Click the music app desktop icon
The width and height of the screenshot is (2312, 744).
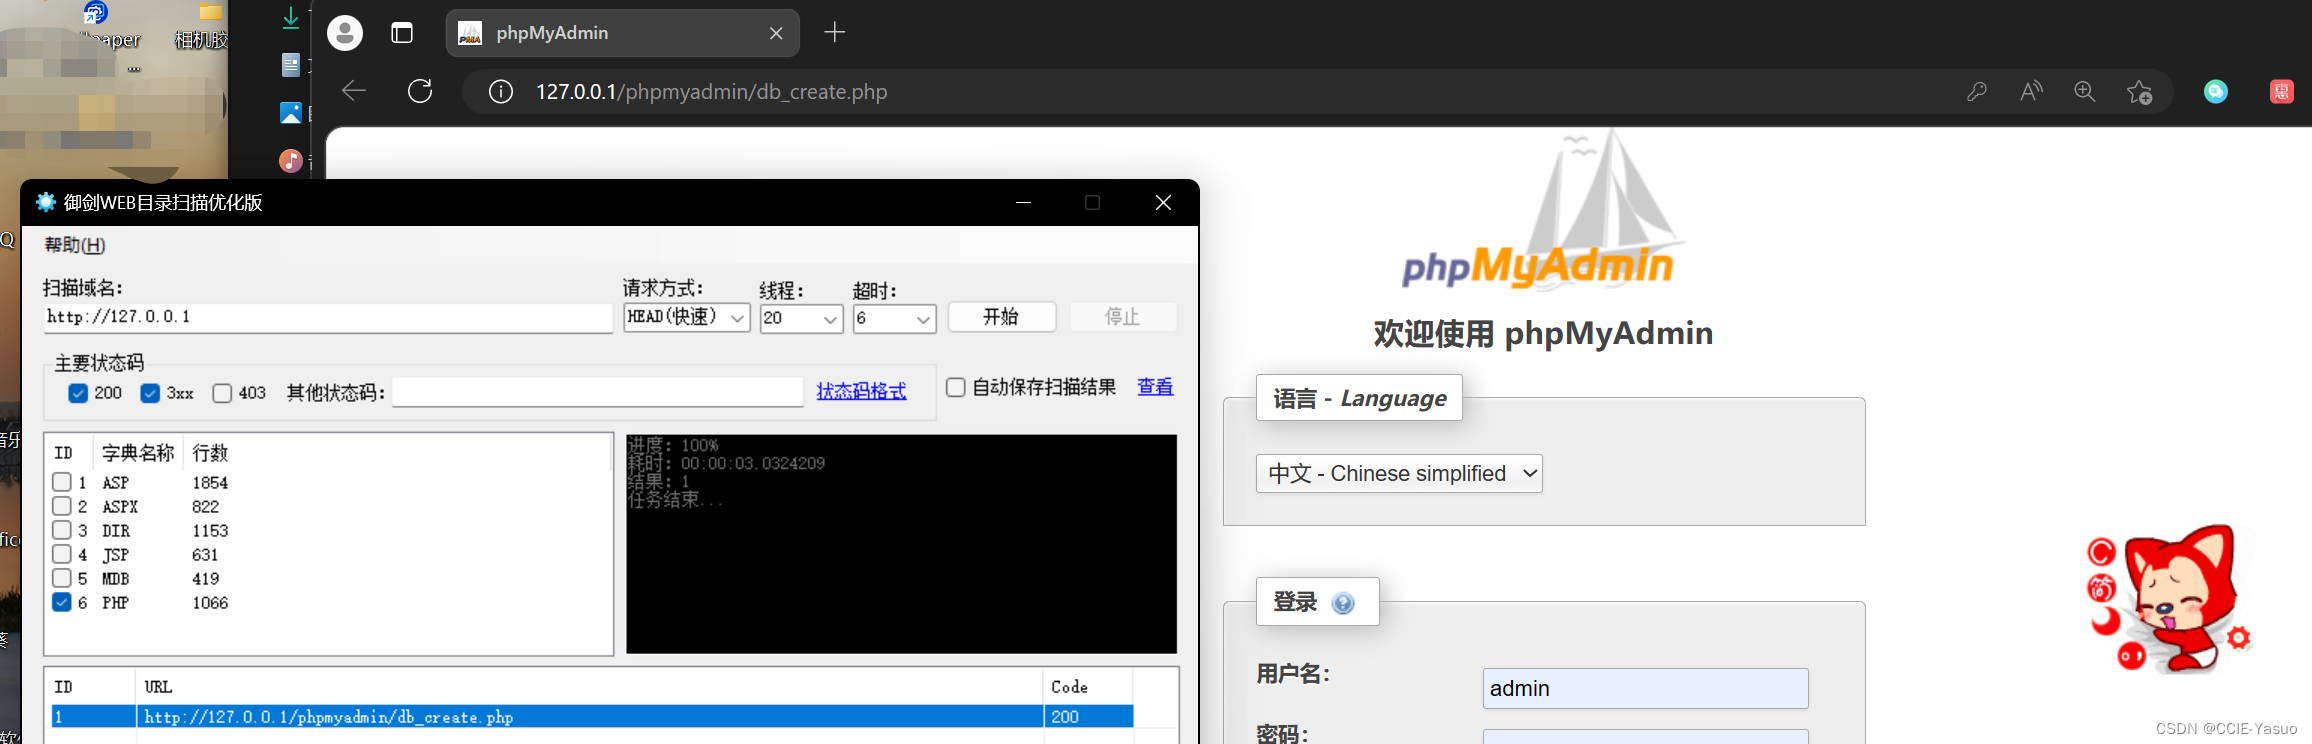(x=290, y=160)
